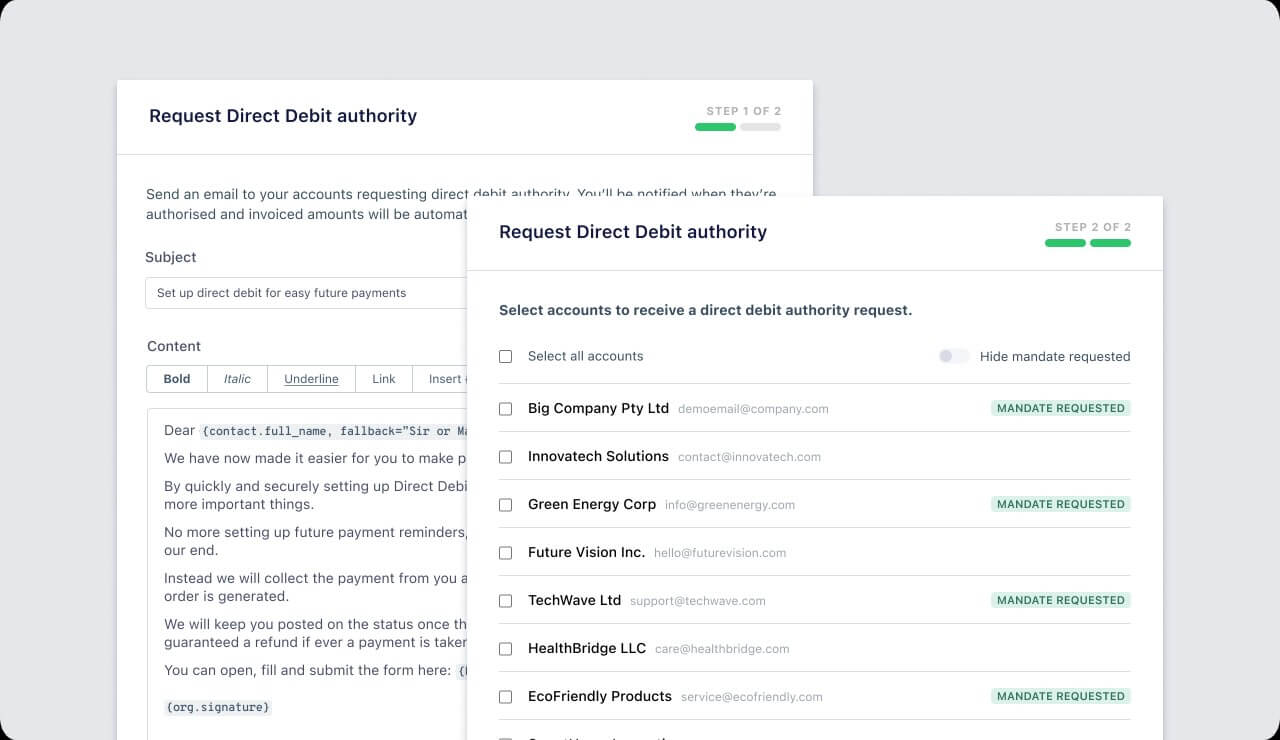Toggle the Hide mandate requested switch

coord(953,356)
